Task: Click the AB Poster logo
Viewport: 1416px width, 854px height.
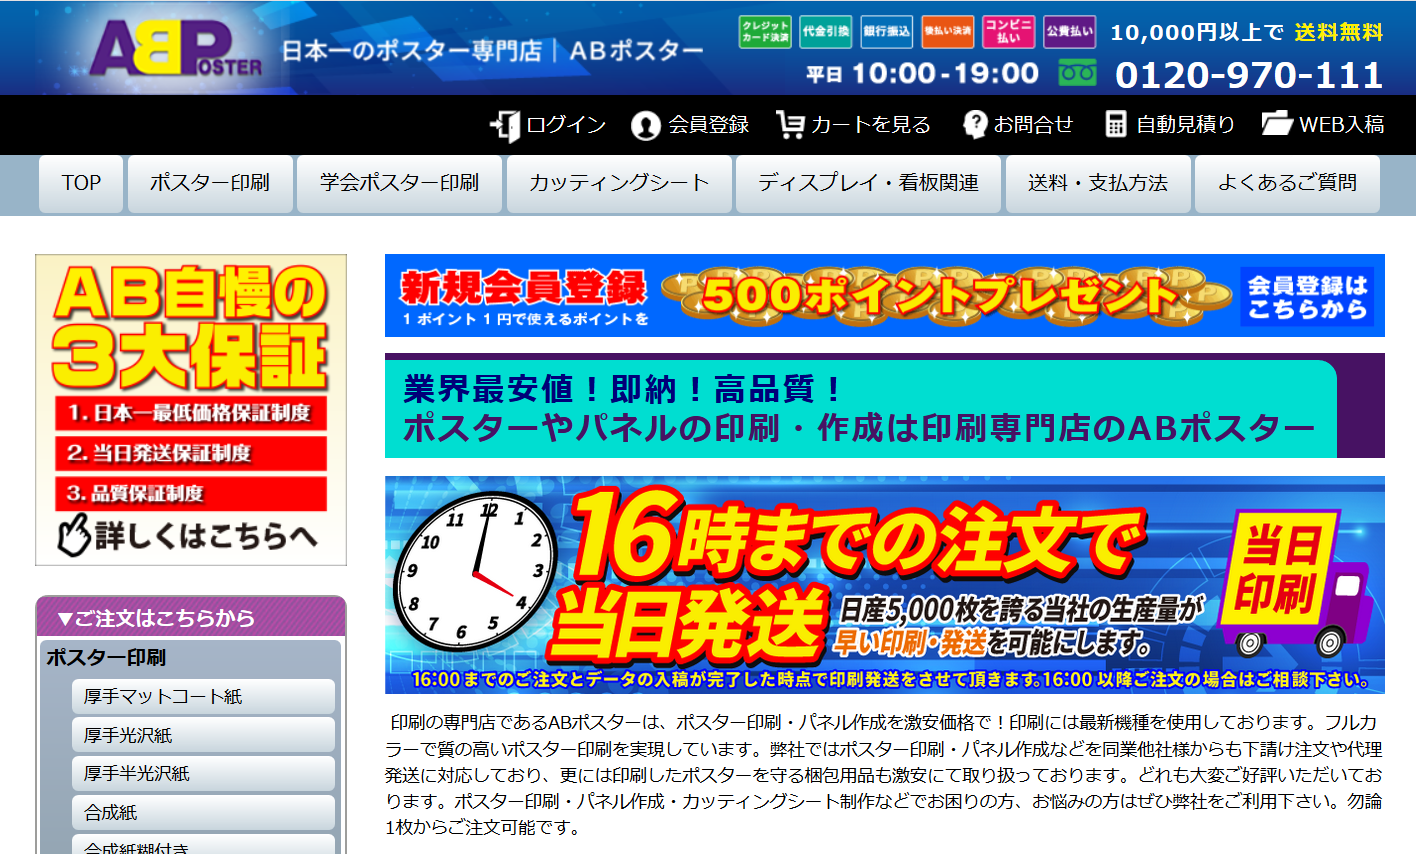Action: click(176, 49)
